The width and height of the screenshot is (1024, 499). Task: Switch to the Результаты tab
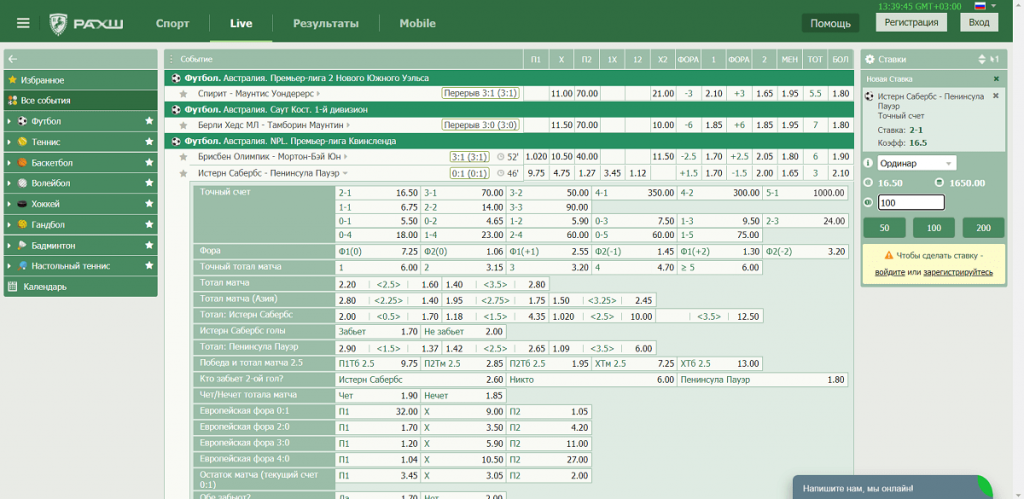coord(325,23)
